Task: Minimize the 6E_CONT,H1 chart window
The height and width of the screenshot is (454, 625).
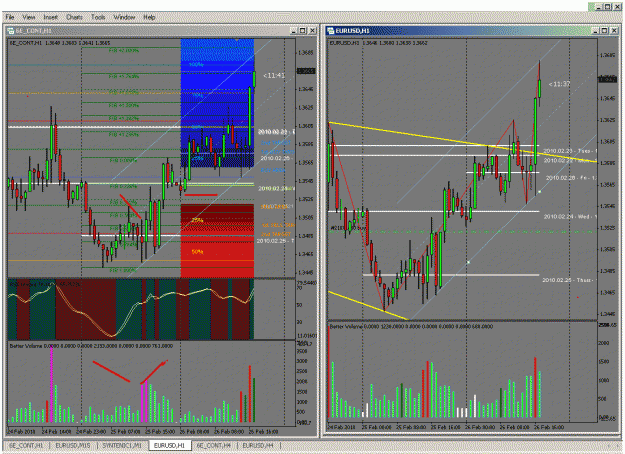Action: 294,31
